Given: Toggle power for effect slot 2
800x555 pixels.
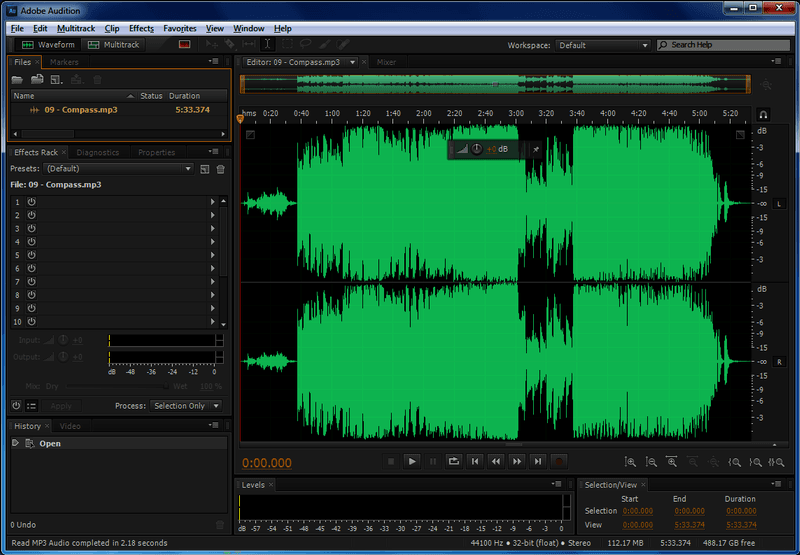Looking at the screenshot, I should pos(32,215).
